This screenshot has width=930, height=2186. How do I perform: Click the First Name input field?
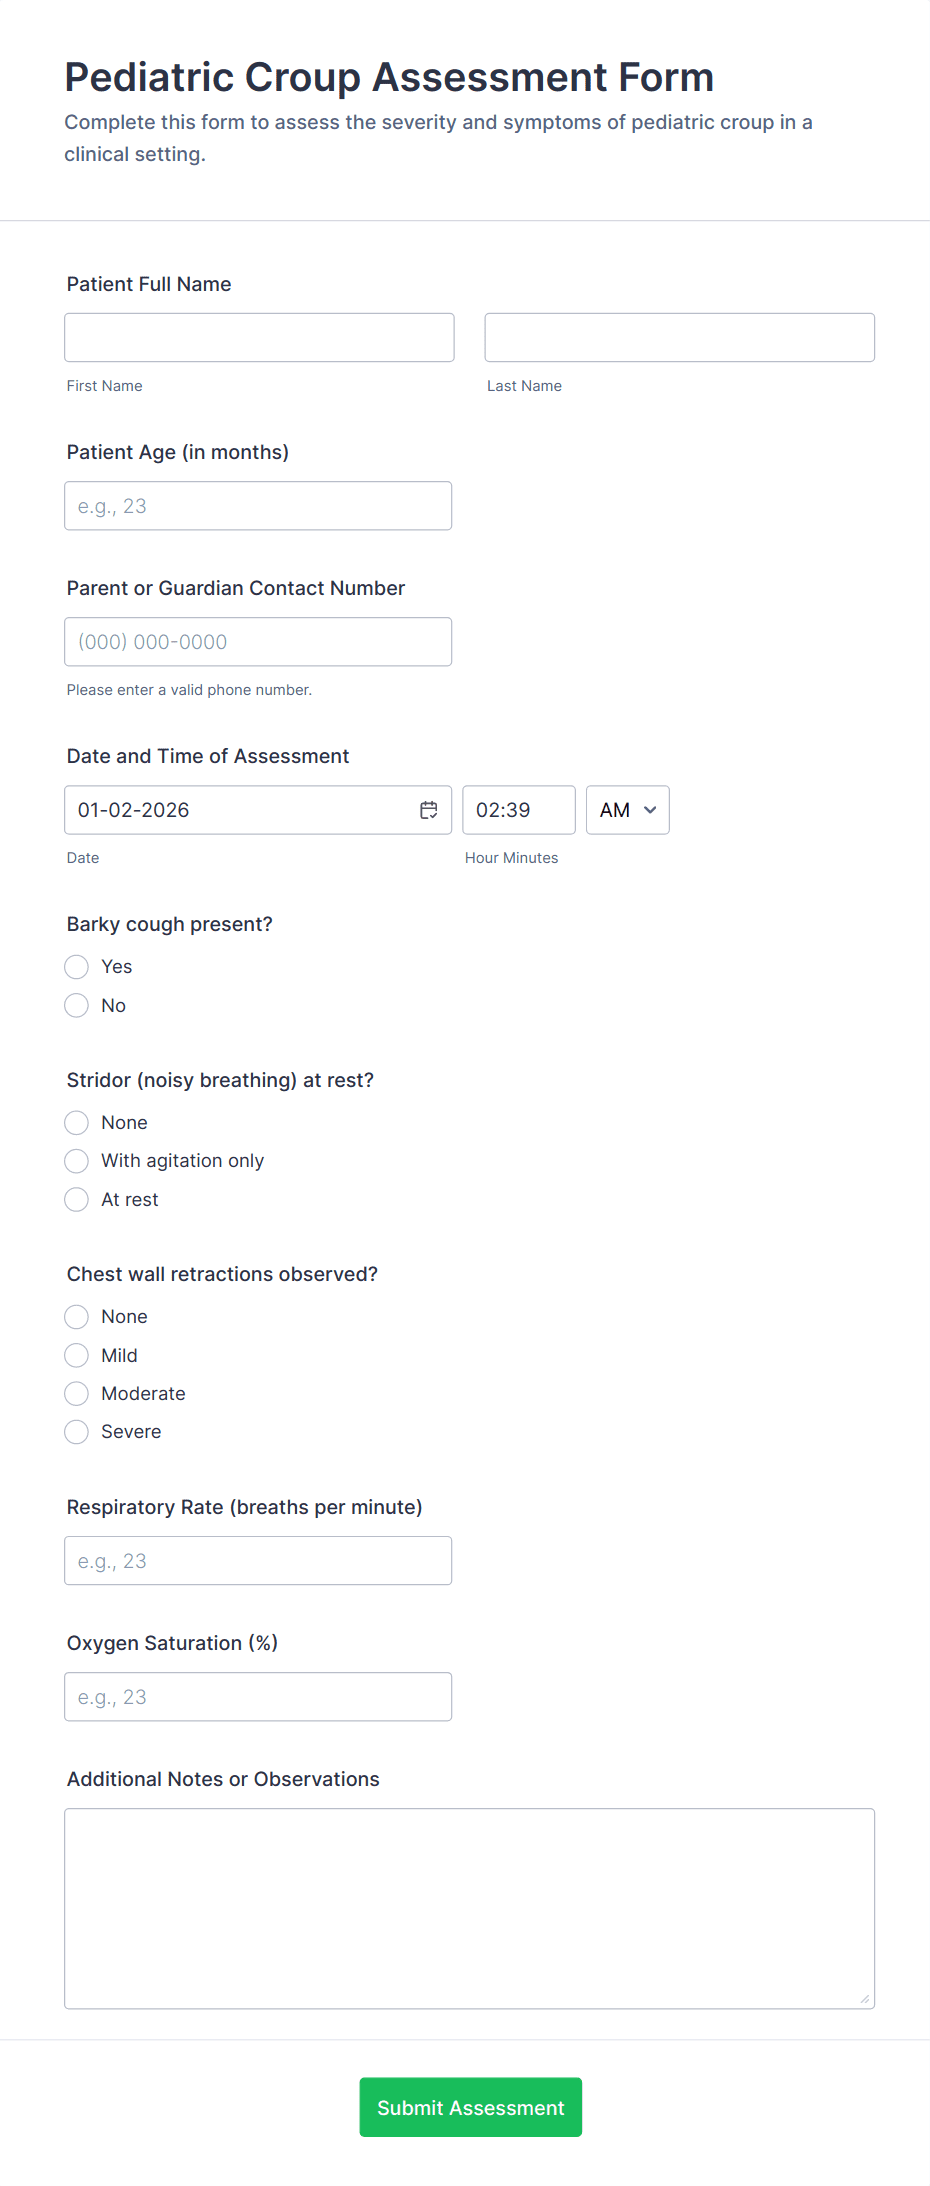pos(258,337)
